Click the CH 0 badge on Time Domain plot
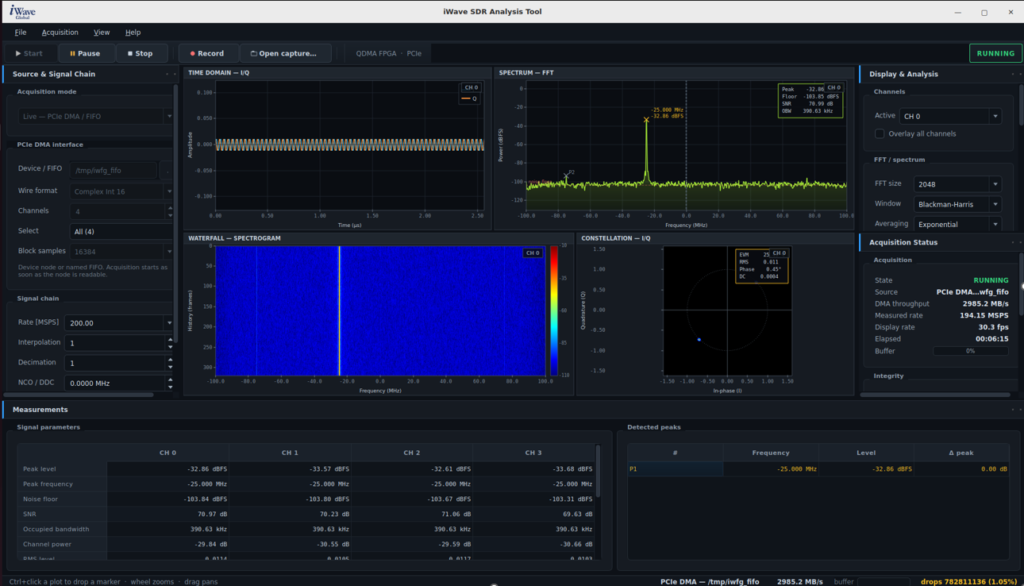Viewport: 1024px width, 586px height. [x=471, y=88]
